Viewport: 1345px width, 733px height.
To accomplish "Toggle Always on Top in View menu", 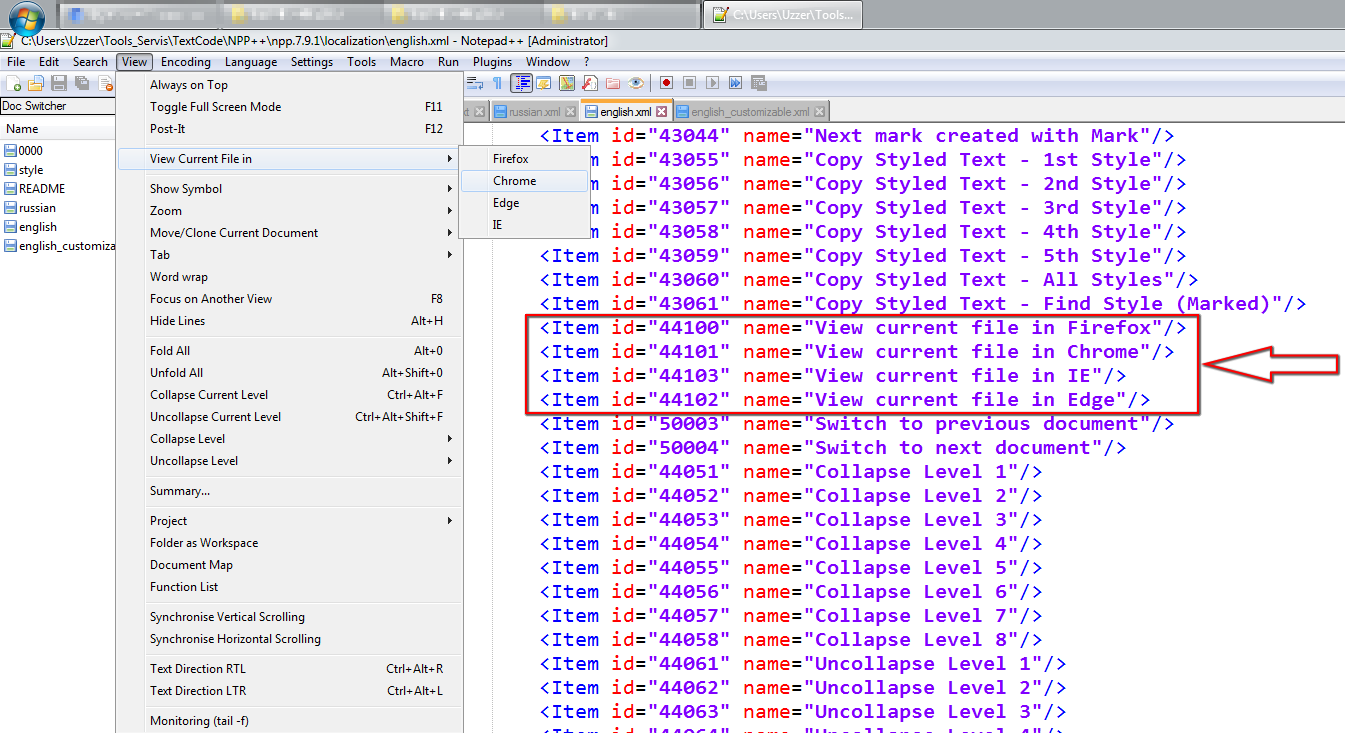I will [290, 85].
